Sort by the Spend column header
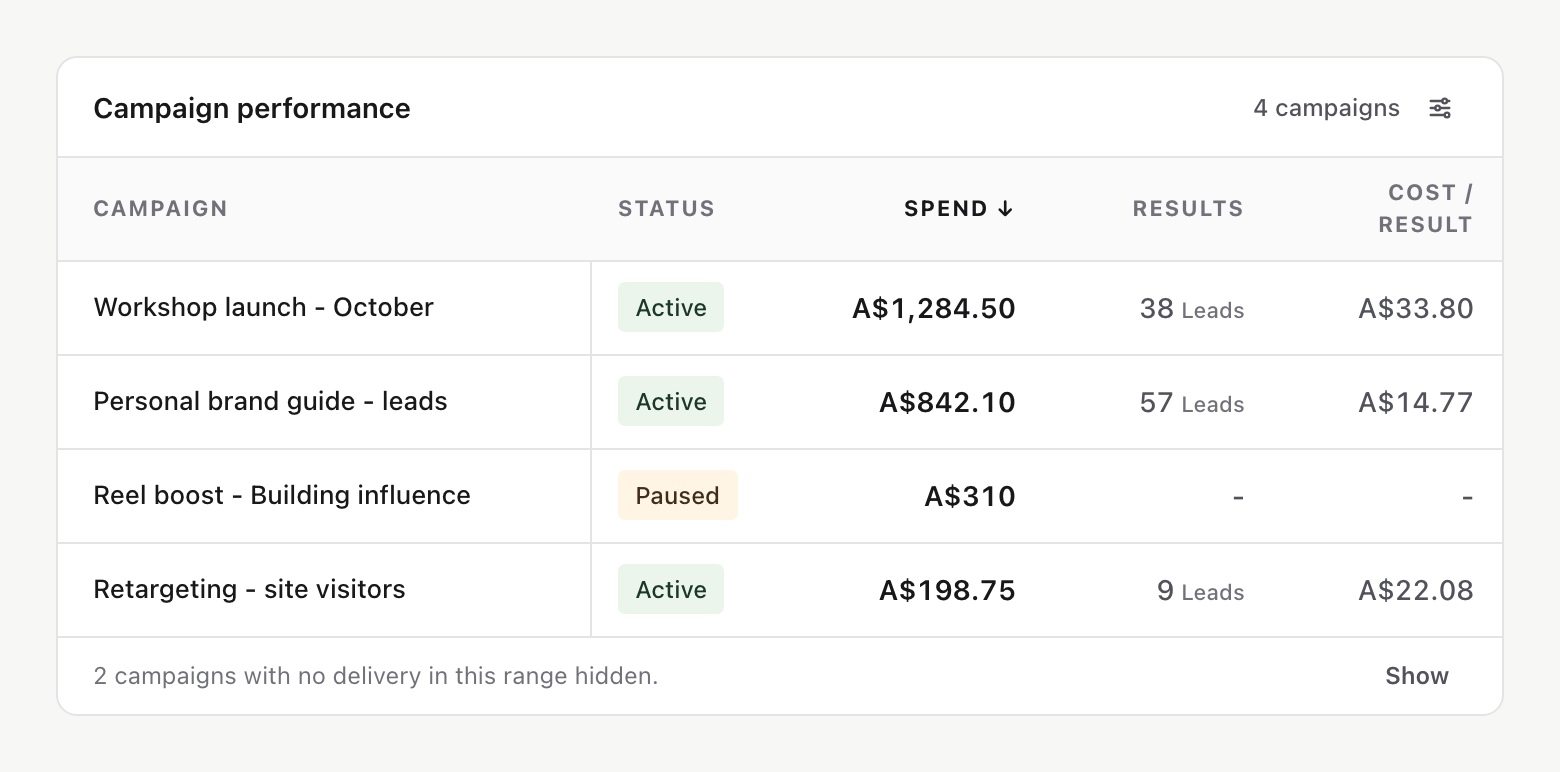This screenshot has width=1560, height=772. tap(959, 209)
